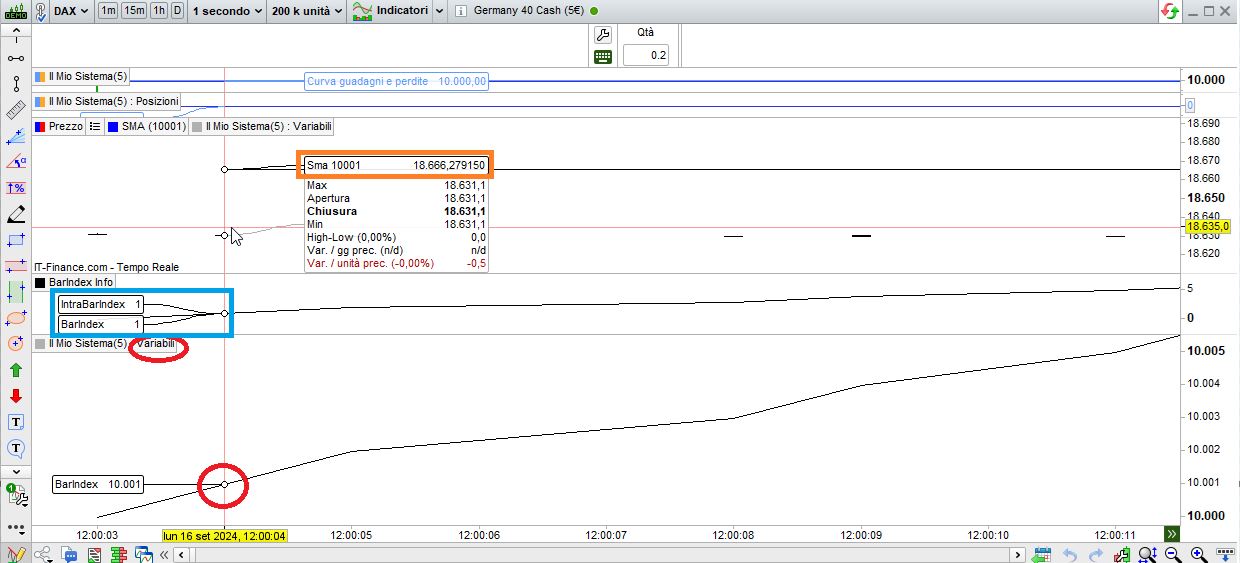
Task: Select the green vertical channel tool
Action: coord(16,292)
